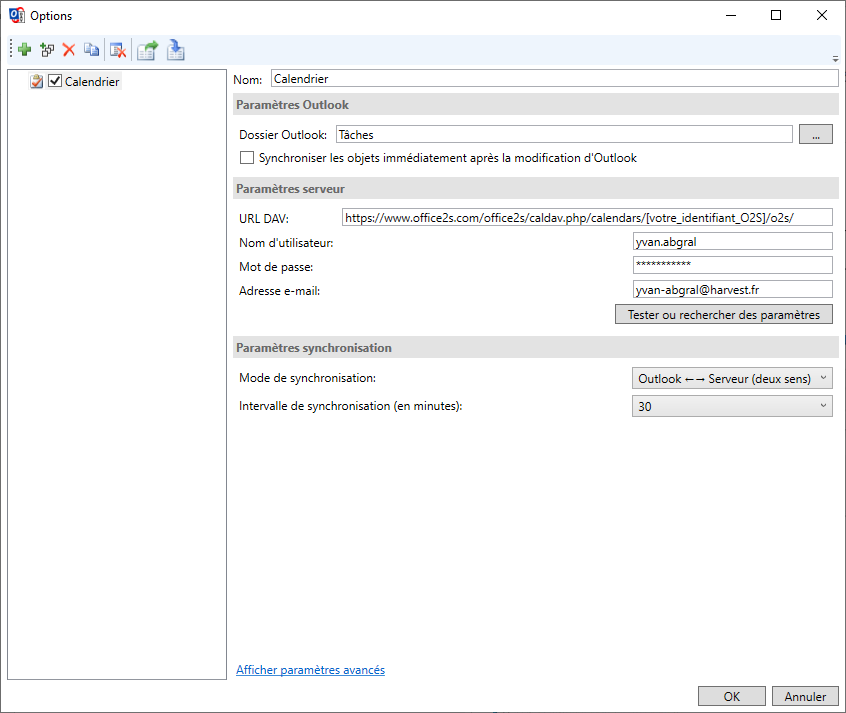Viewport: 846px width, 713px height.
Task: Click the export profiles icon with green arrow
Action: coord(148,49)
